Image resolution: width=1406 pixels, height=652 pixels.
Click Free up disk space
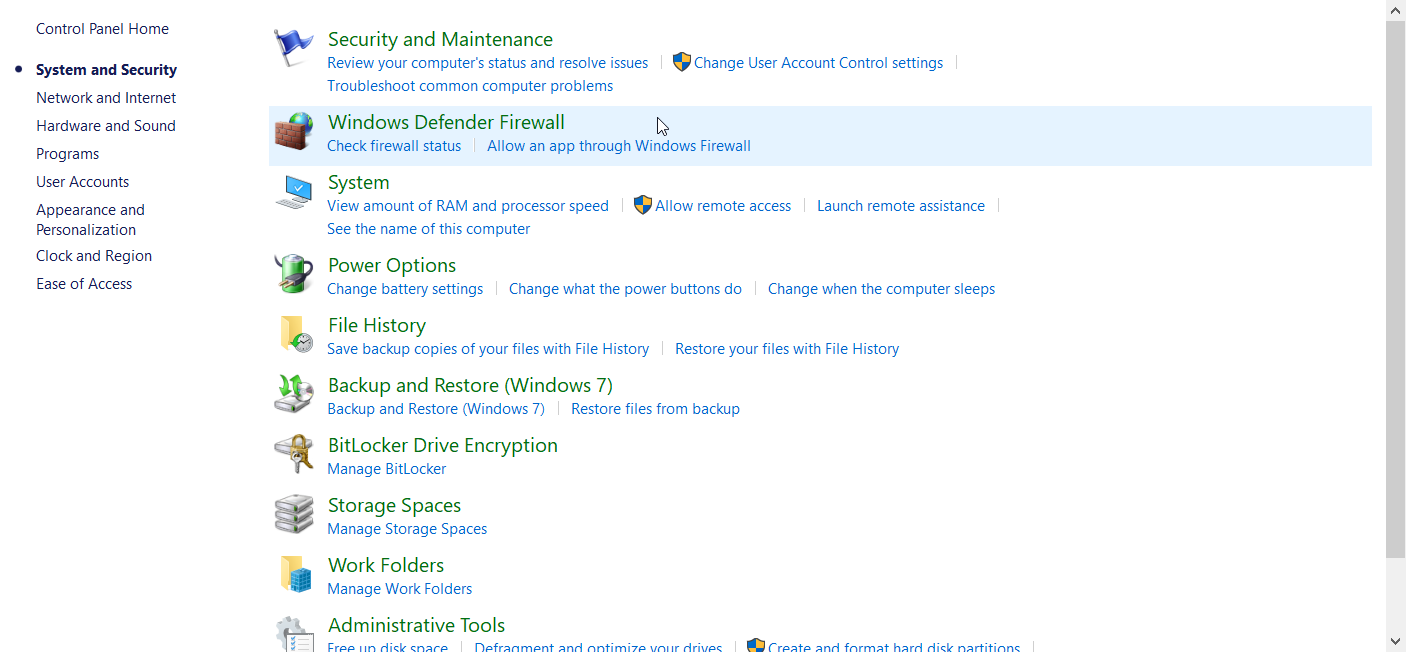(388, 647)
